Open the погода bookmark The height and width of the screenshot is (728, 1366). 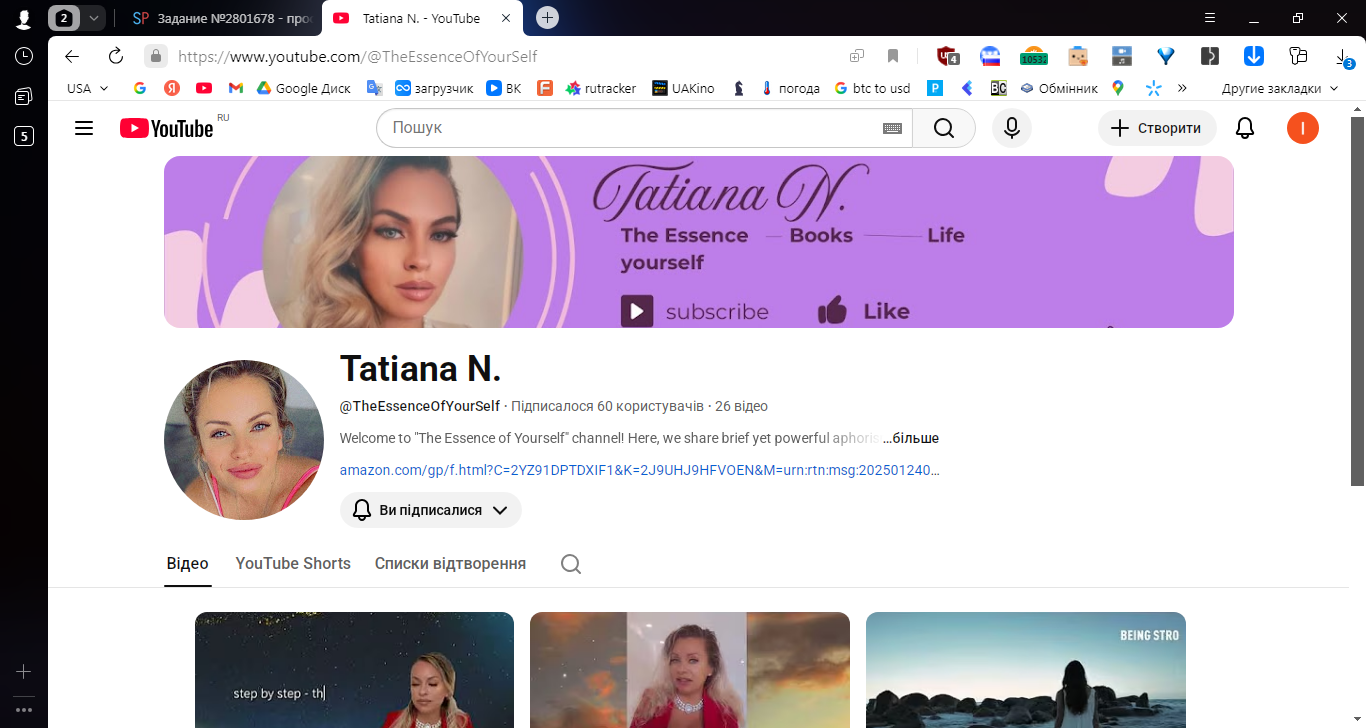[x=790, y=88]
